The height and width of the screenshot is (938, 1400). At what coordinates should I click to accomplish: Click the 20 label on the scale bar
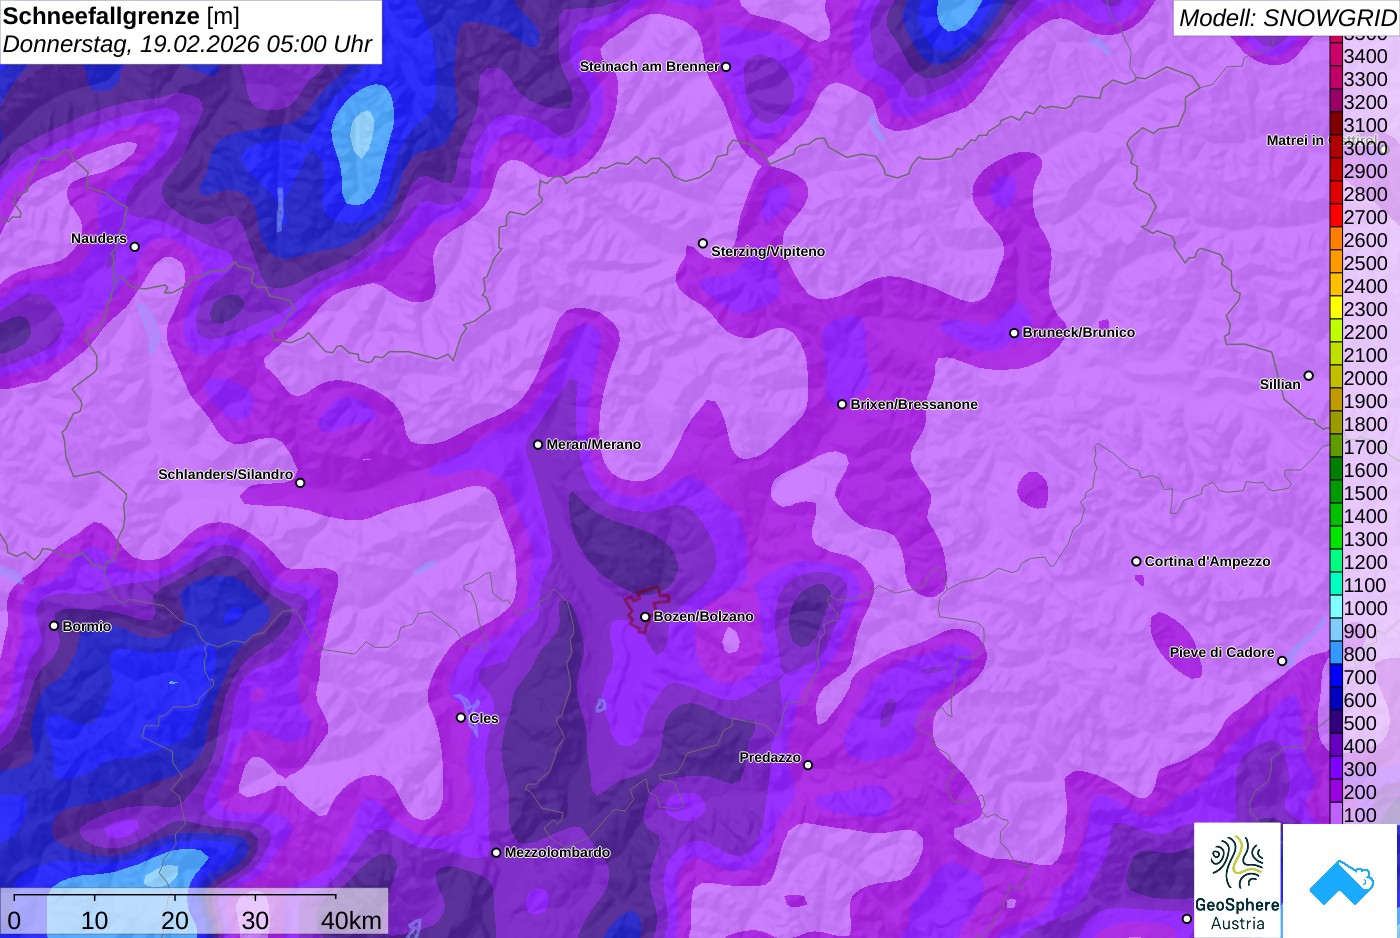point(175,921)
